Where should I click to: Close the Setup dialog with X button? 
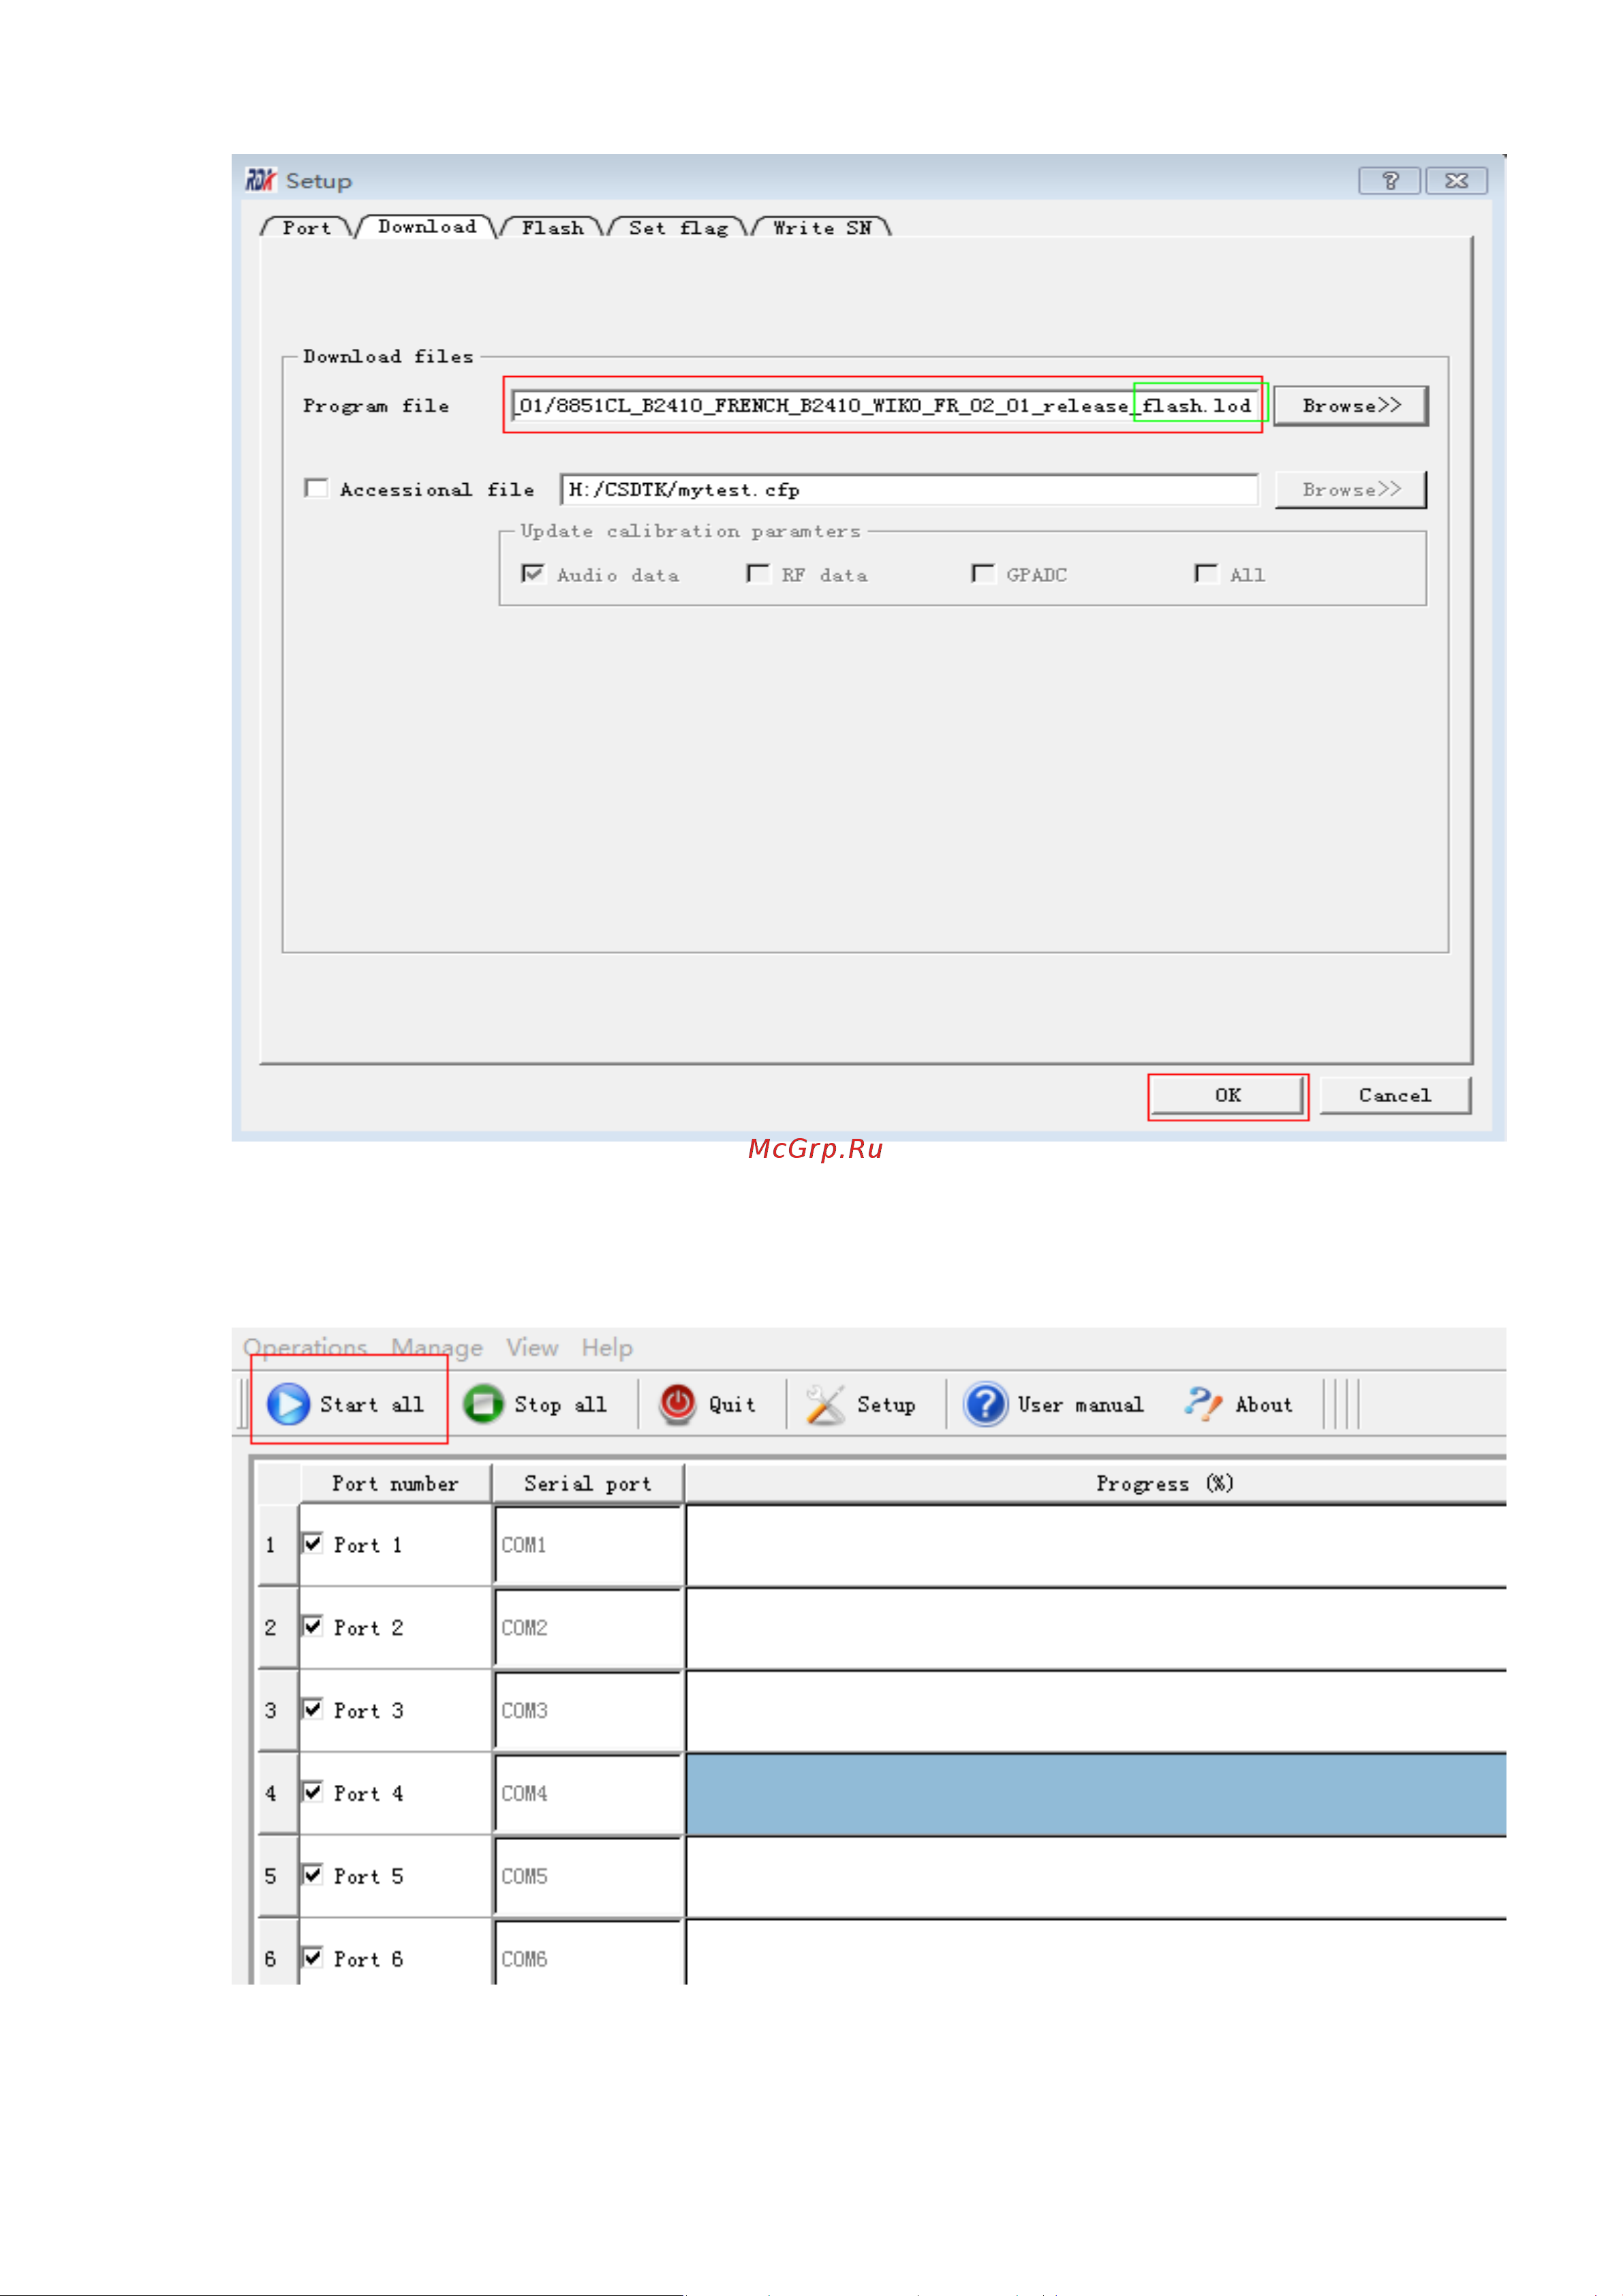point(1456,180)
